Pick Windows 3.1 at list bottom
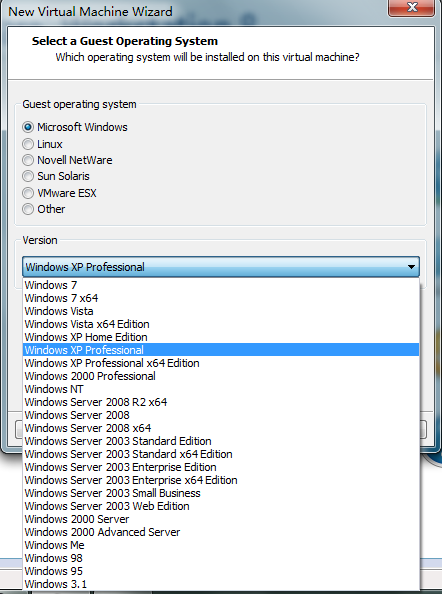 [221, 584]
